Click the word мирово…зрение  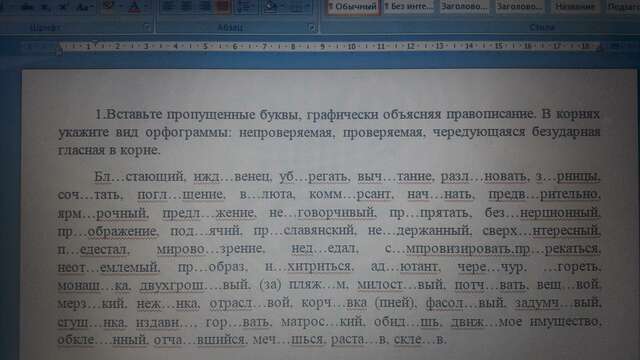pos(211,249)
